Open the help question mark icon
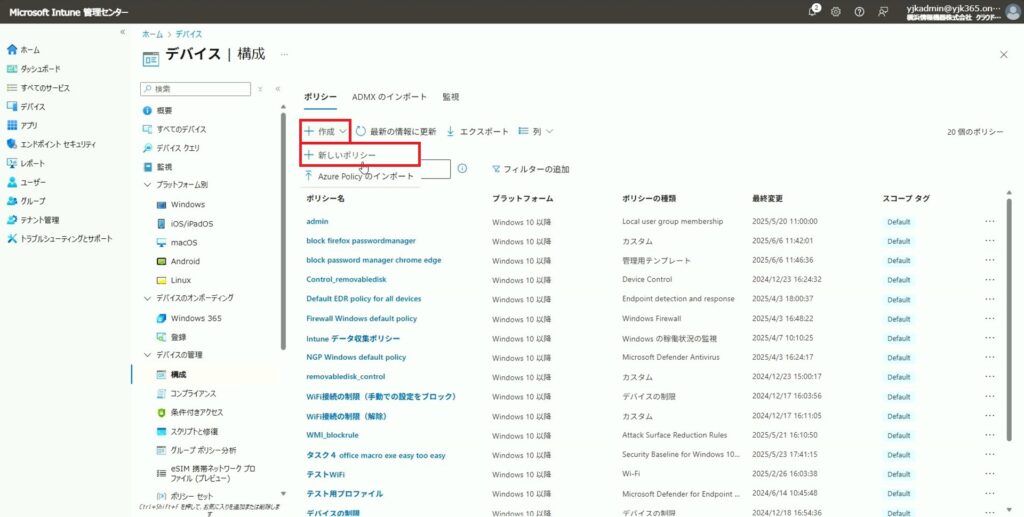The image size is (1024, 517). [x=859, y=12]
